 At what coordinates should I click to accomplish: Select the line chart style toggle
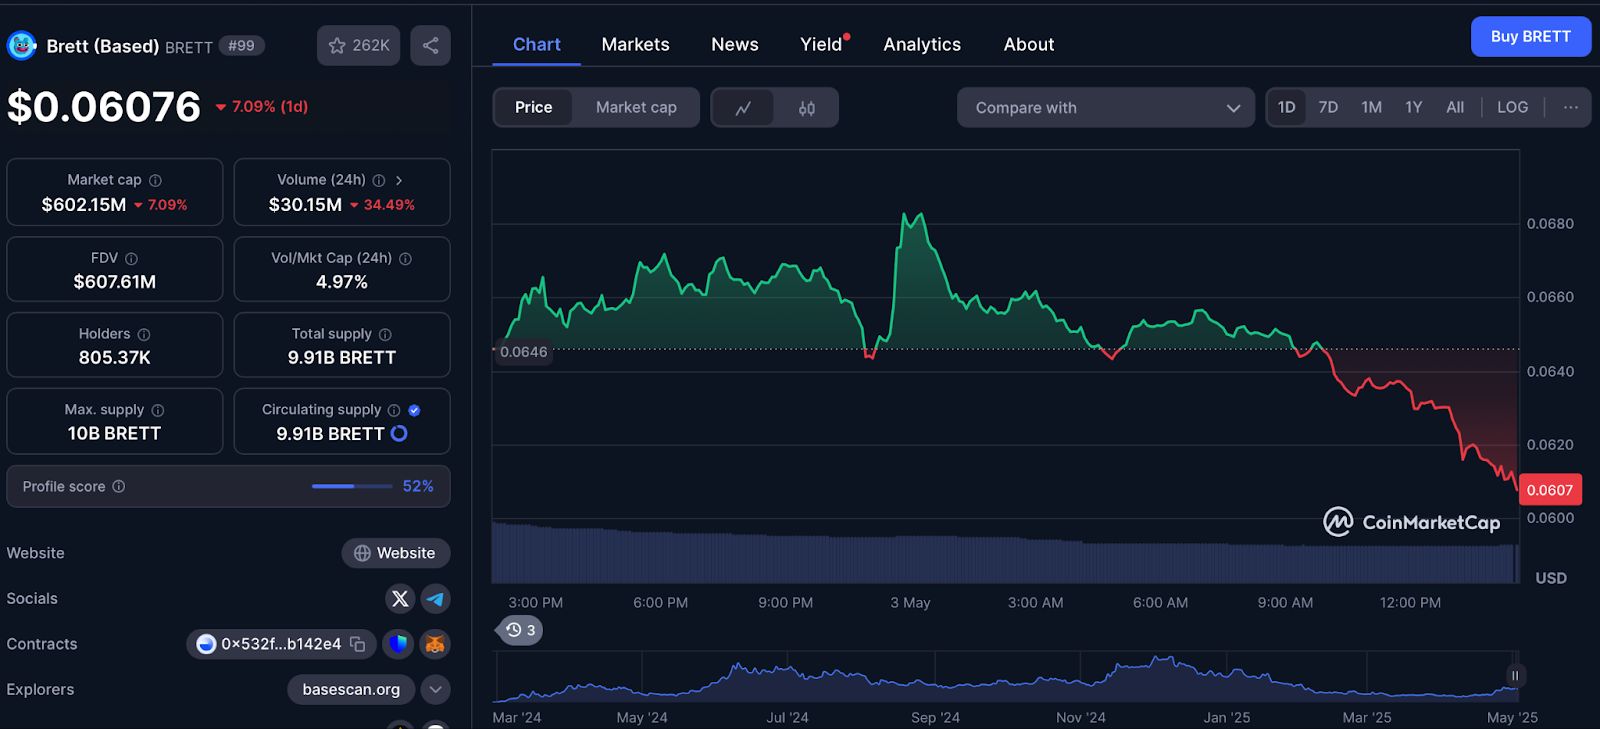[743, 108]
